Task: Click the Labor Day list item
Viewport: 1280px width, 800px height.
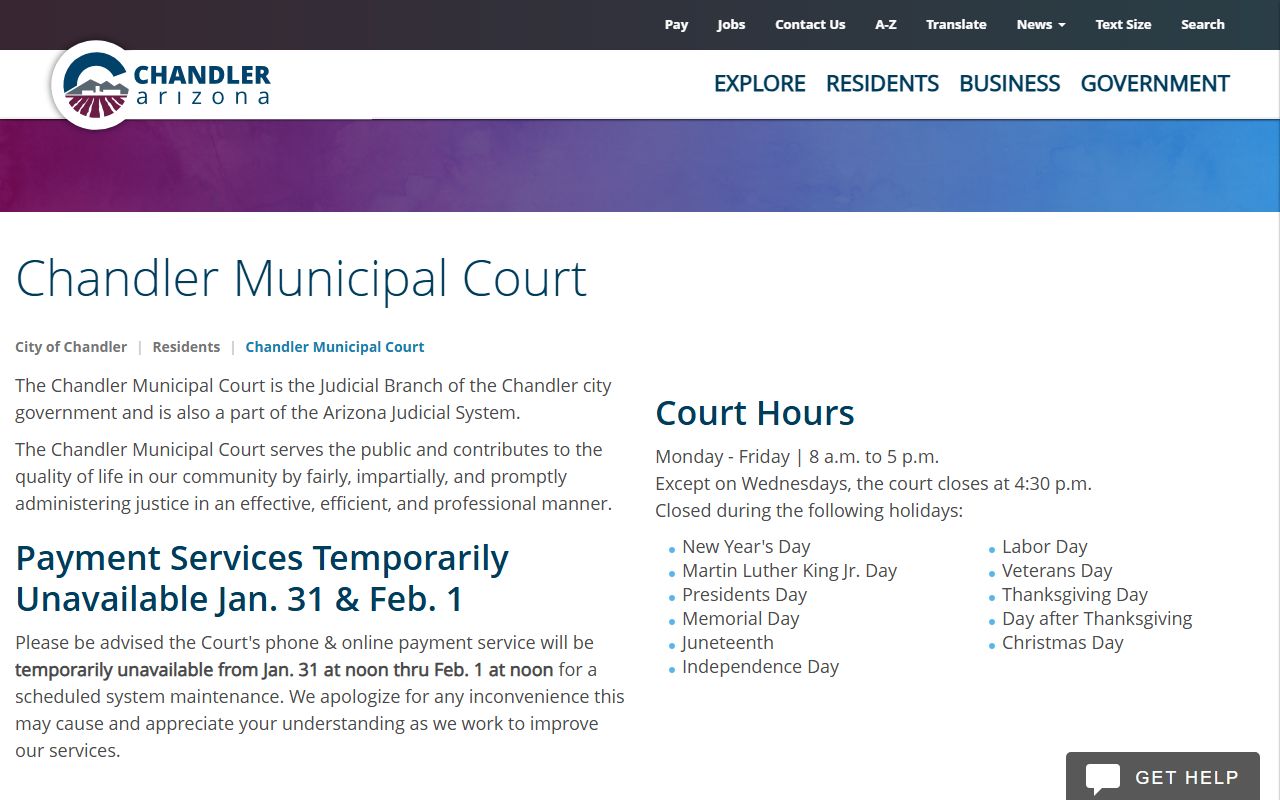Action: click(x=1045, y=547)
